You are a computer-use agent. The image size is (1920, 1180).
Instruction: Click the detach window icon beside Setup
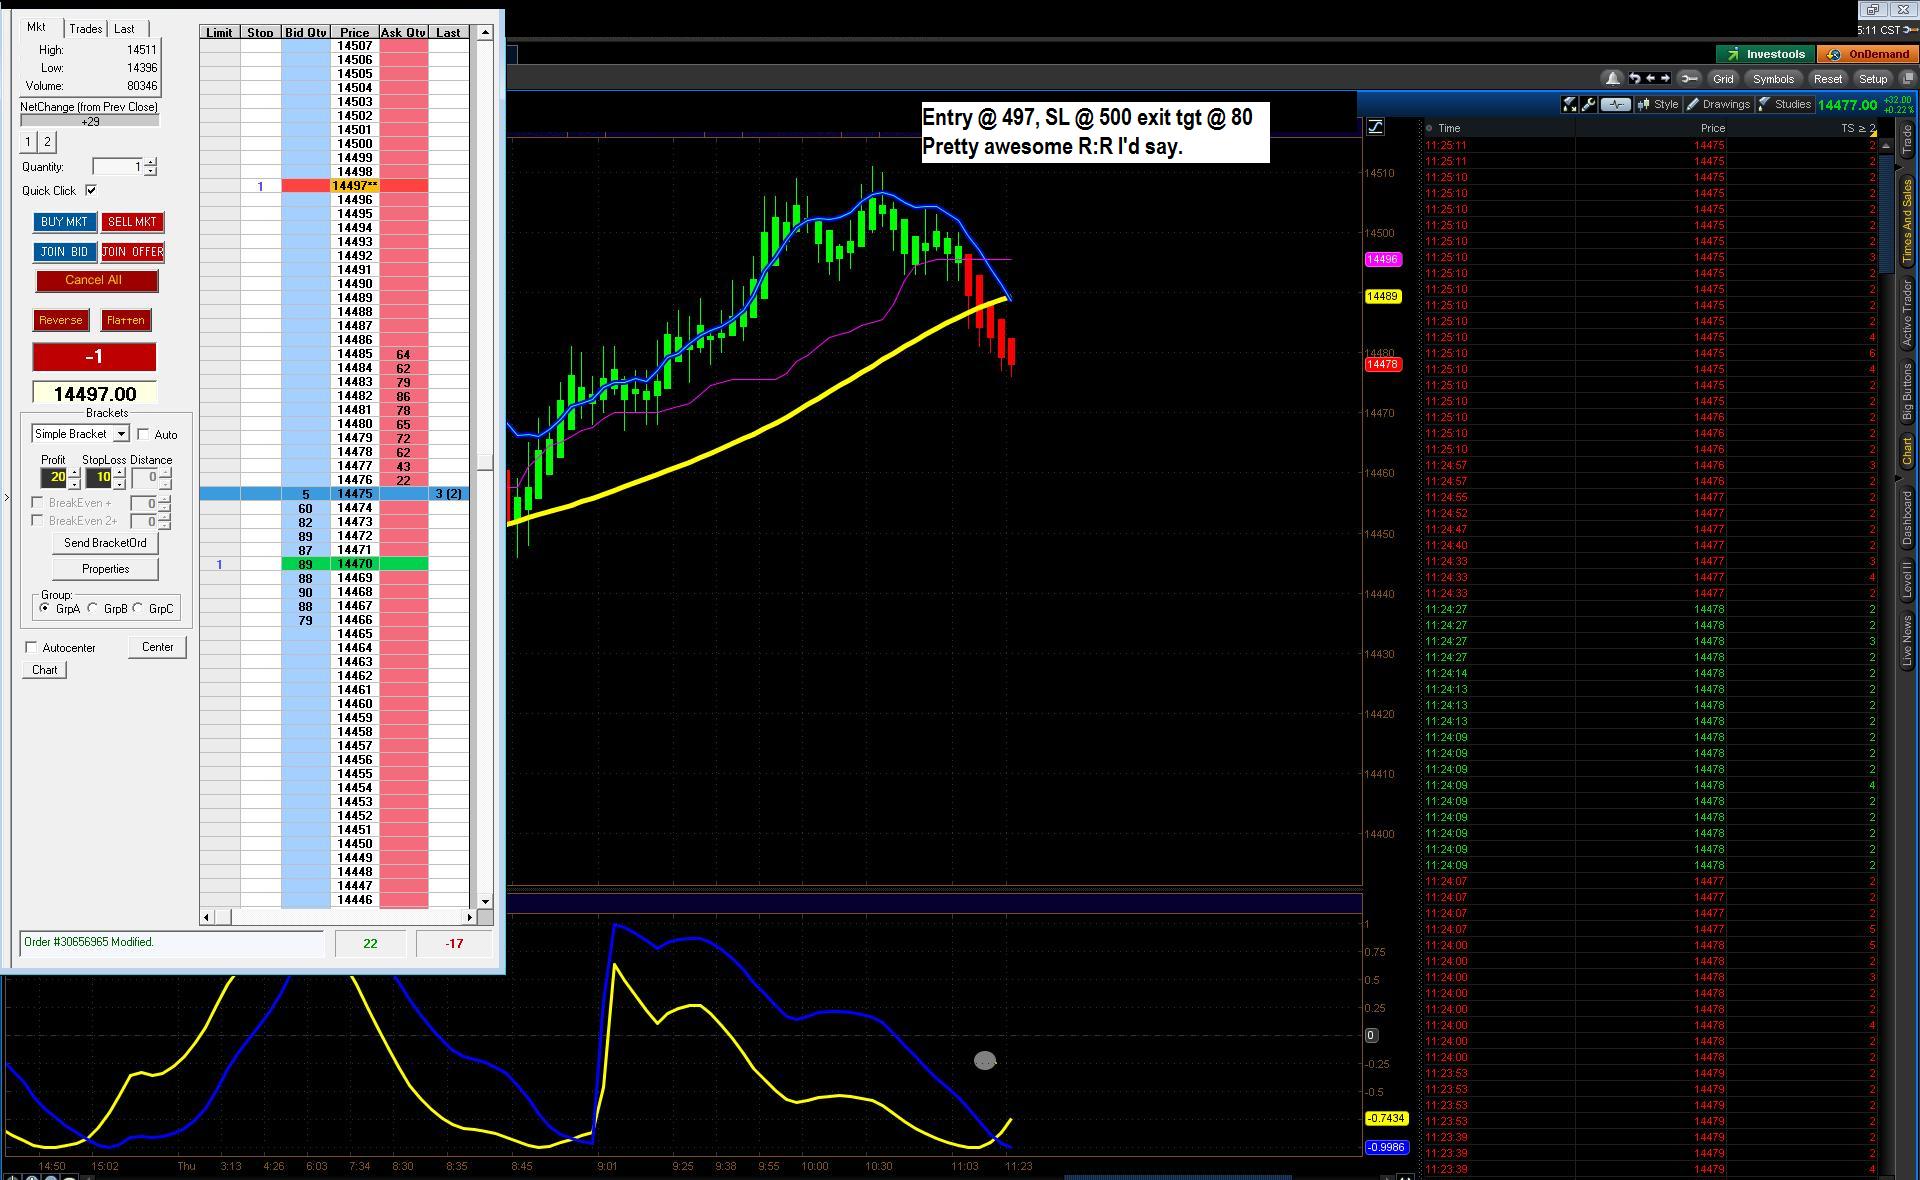click(1908, 79)
